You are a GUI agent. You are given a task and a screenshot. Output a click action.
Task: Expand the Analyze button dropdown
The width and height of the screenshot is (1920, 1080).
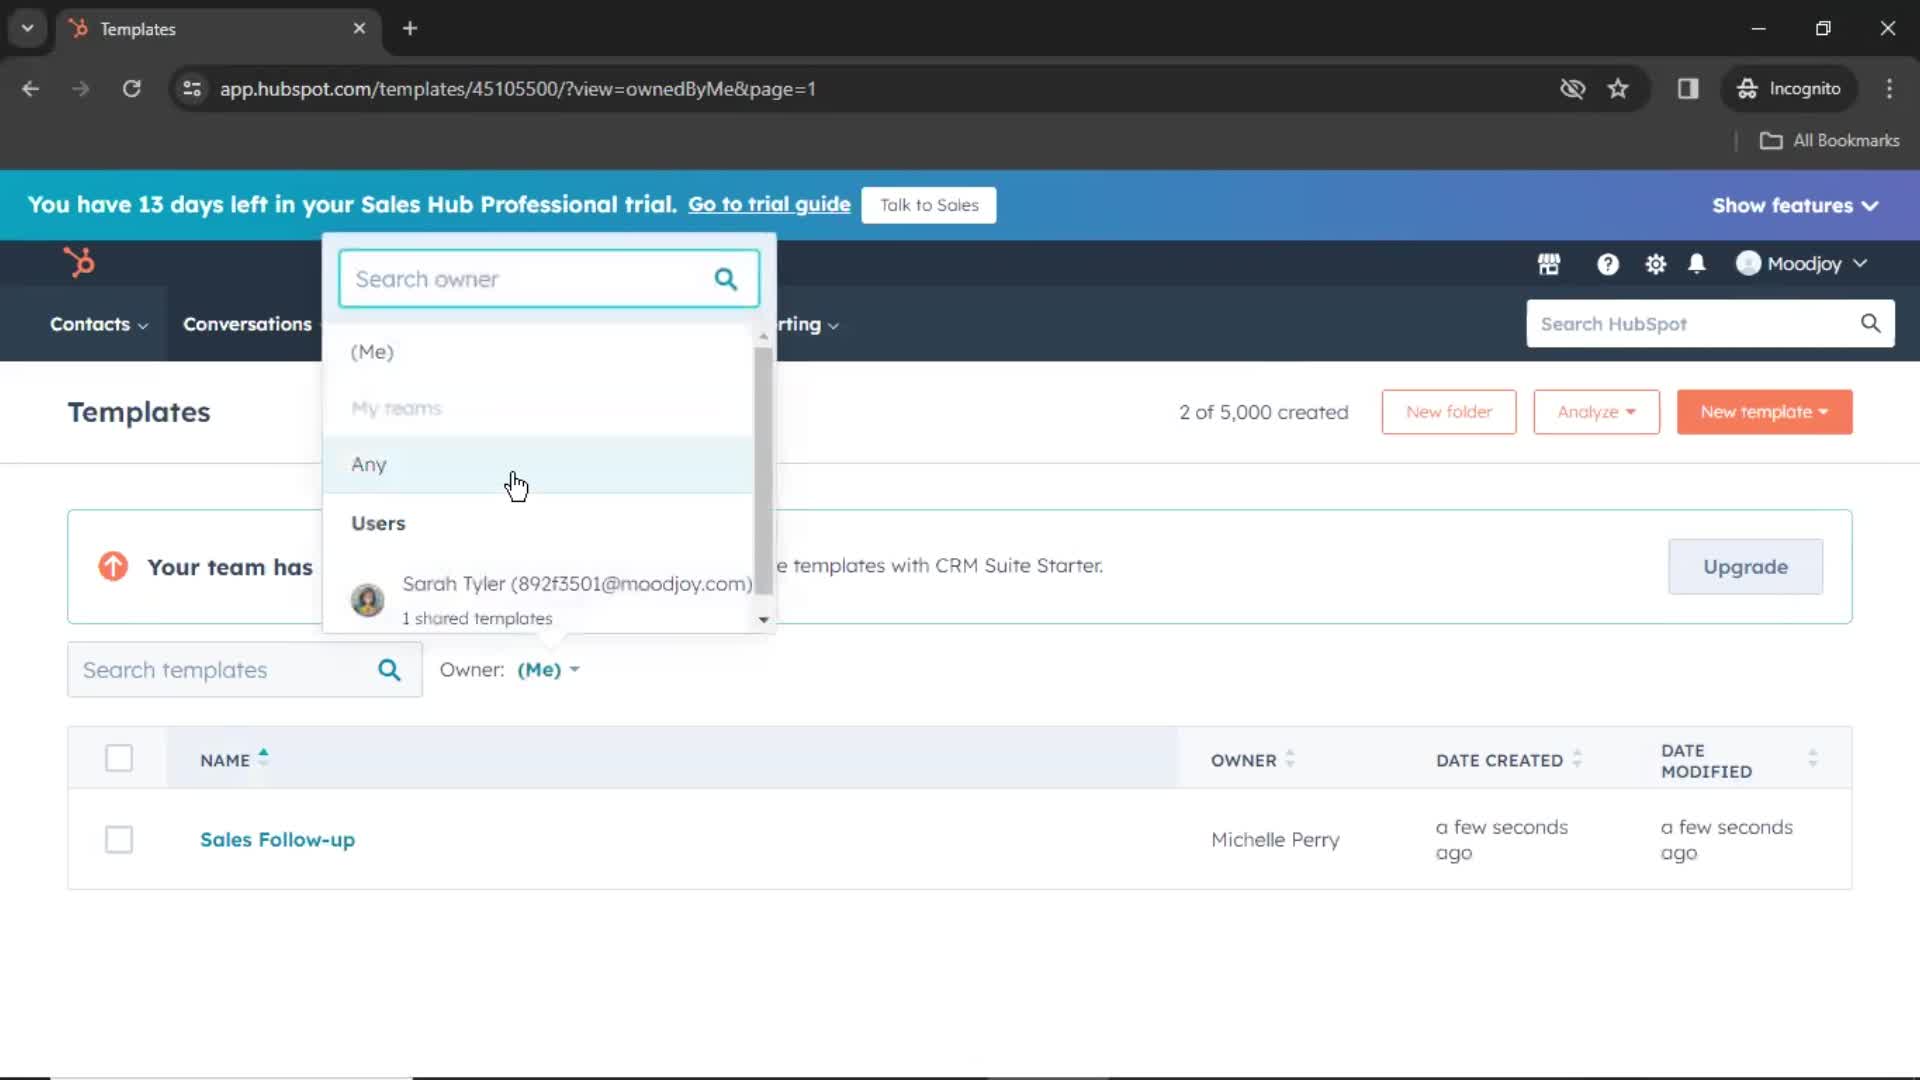click(1596, 411)
